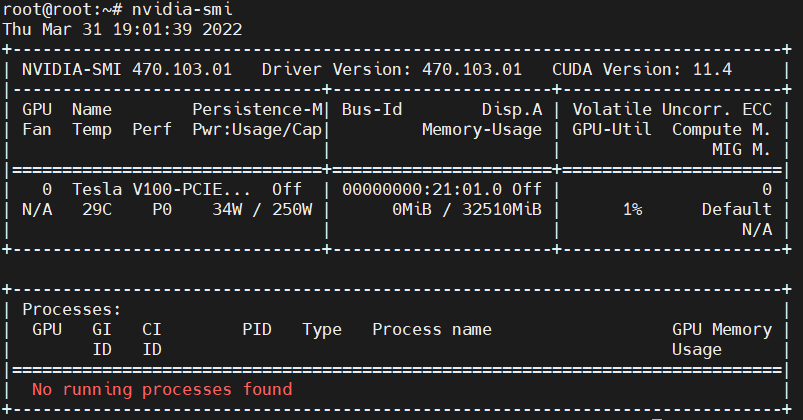Click the 'Process name' column header
This screenshot has height=420, width=803.
pyautogui.click(x=432, y=329)
